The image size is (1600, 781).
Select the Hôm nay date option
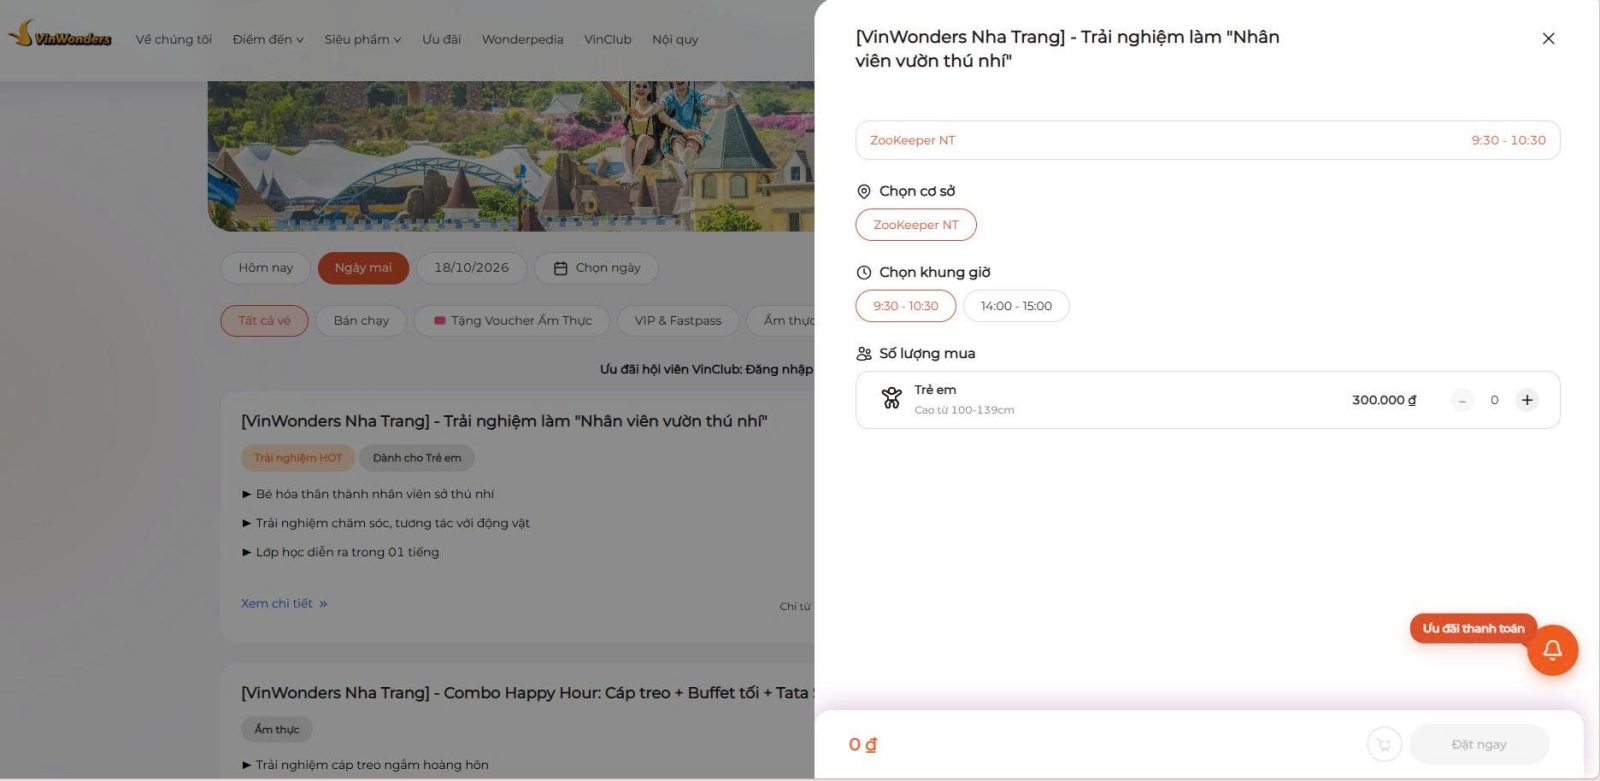(265, 268)
